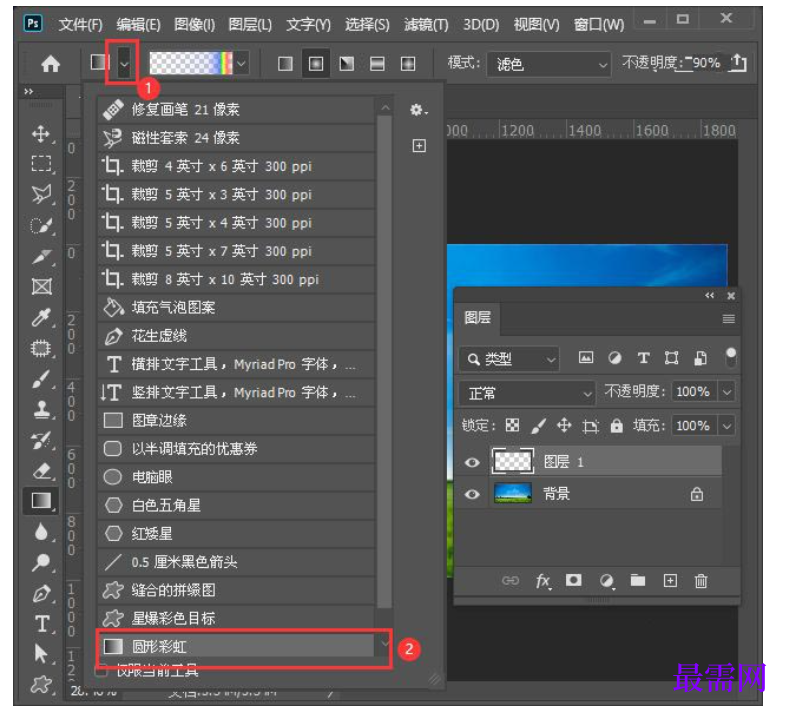Toggle visibility of 图层 1
The width and height of the screenshot is (785, 709).
(472, 462)
